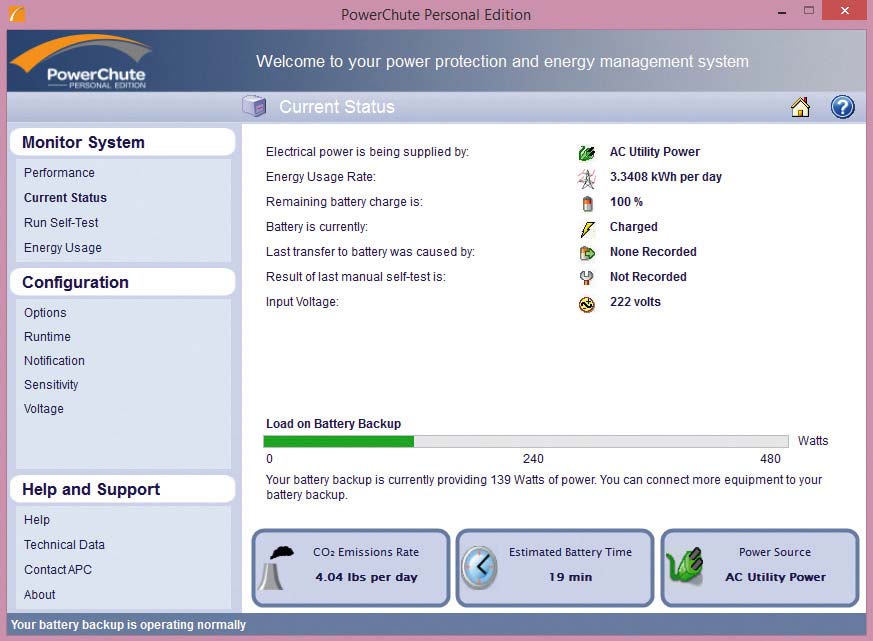Viewport: 873px width, 641px height.
Task: Select Current Status in sidebar
Action: click(65, 198)
